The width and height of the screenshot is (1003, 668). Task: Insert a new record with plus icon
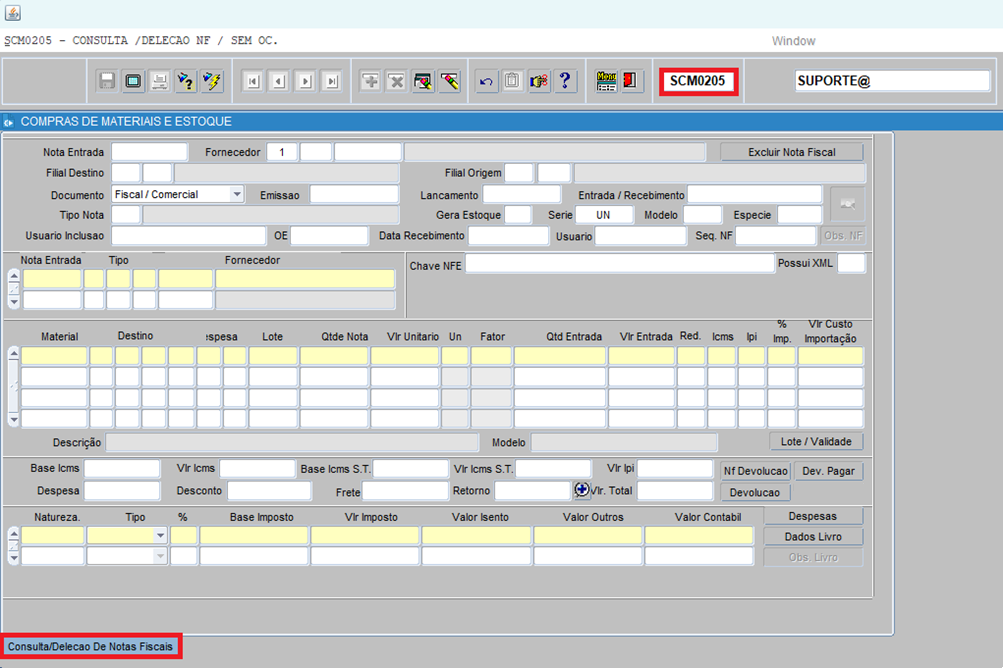(370, 81)
